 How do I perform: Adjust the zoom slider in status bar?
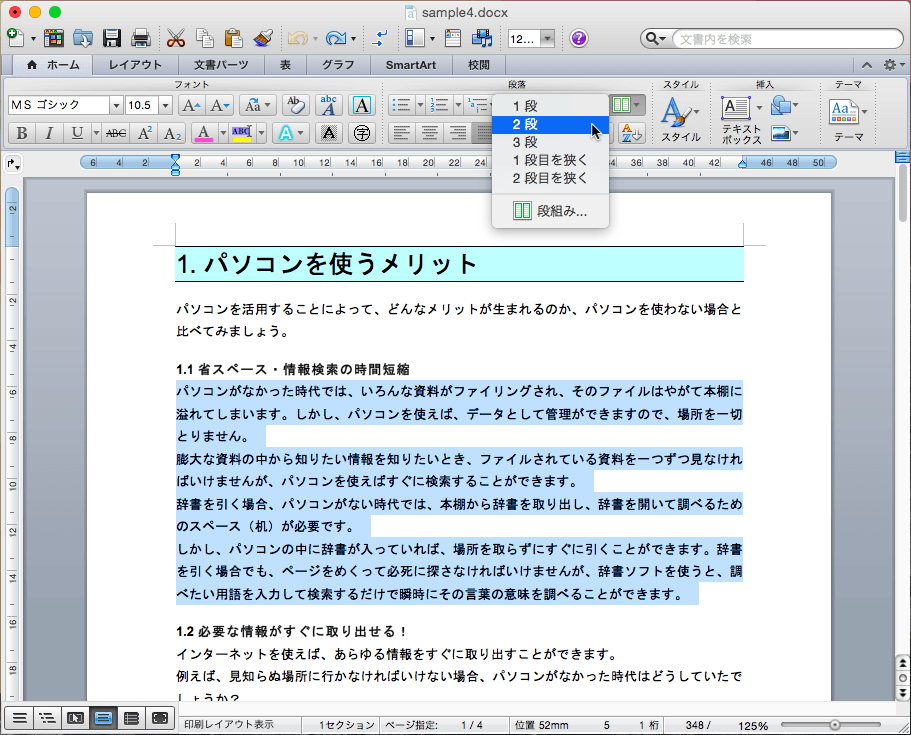[835, 725]
